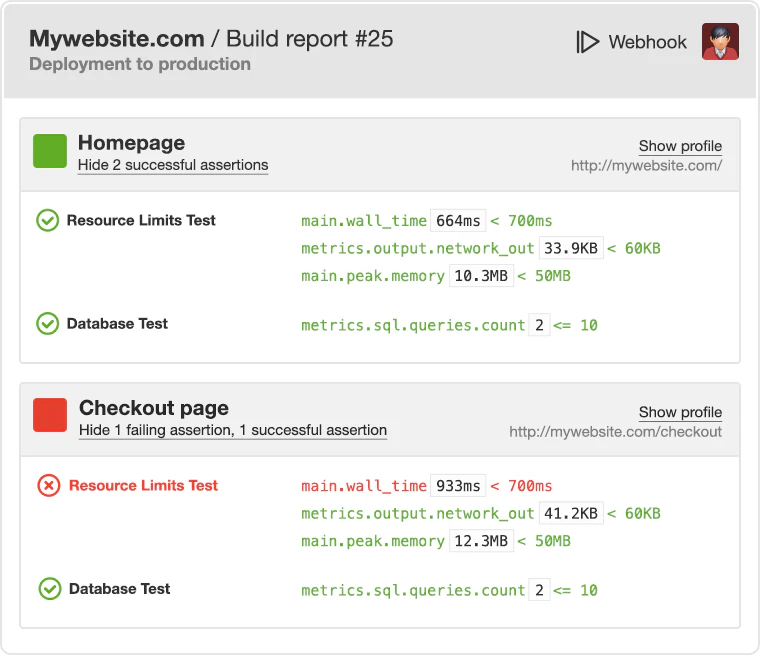Image resolution: width=760 pixels, height=655 pixels.
Task: Click Checkout Database Test green check icon
Action: (49, 589)
